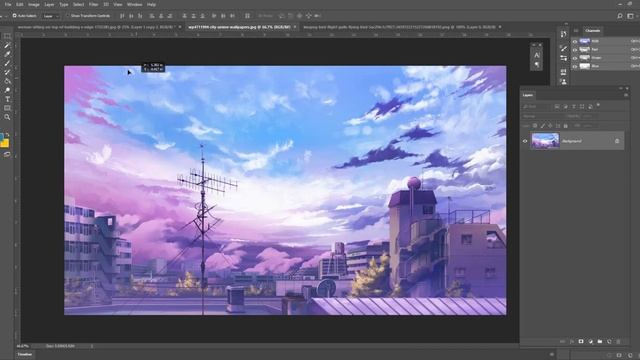
Task: Hide the Red channel
Action: point(575,49)
